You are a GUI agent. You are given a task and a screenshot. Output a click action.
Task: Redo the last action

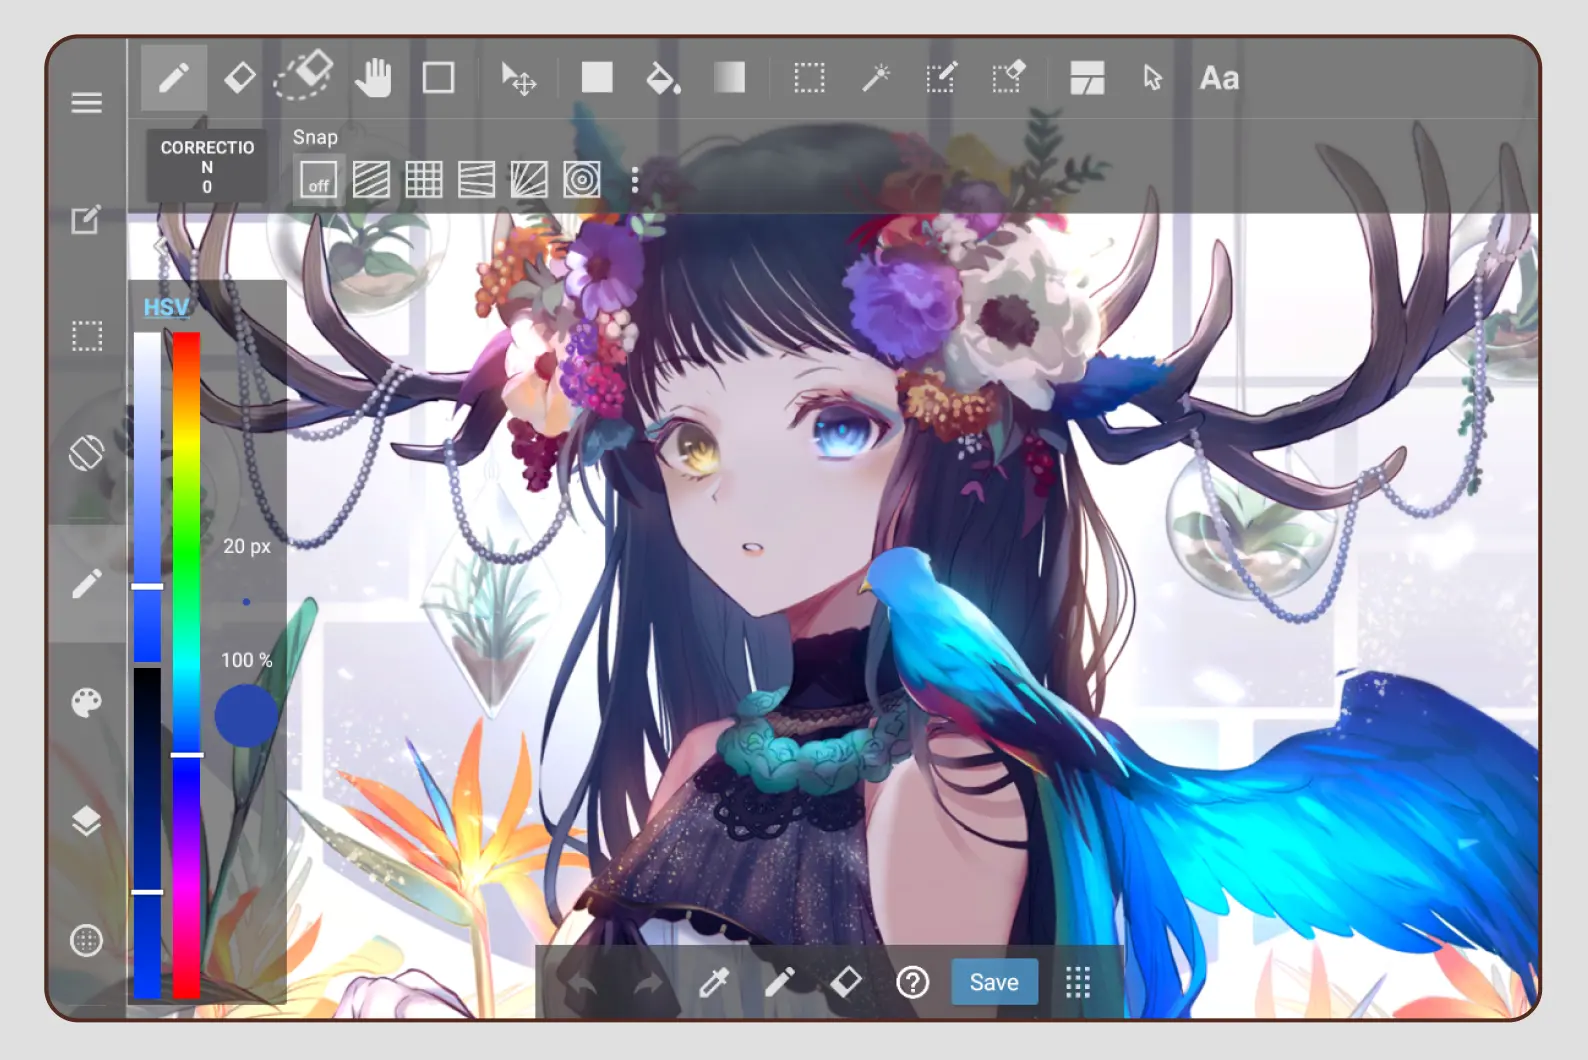tap(648, 983)
